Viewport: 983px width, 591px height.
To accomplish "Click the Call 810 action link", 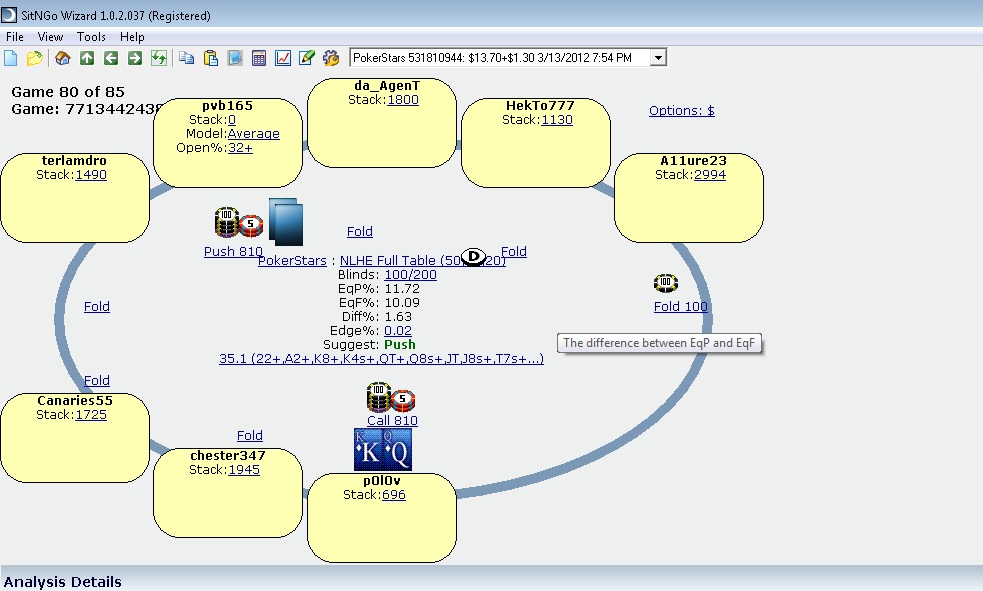I will 392,421.
